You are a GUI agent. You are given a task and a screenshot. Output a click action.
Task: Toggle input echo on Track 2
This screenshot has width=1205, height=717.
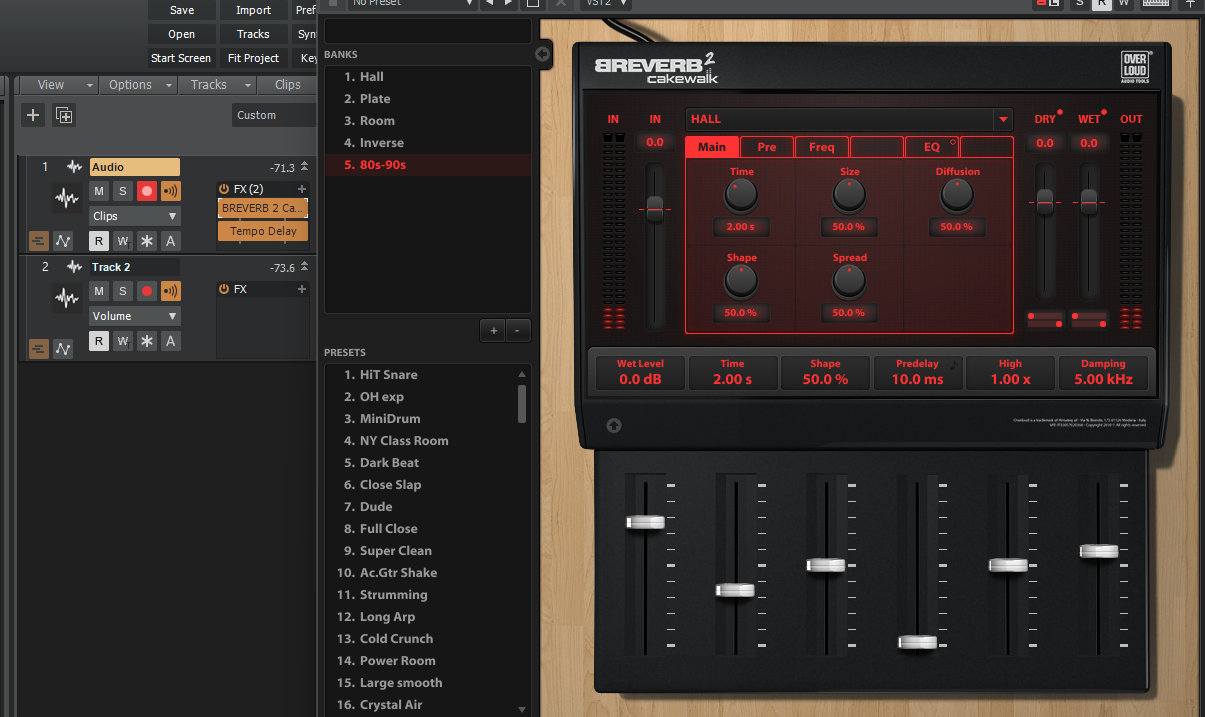tap(171, 291)
